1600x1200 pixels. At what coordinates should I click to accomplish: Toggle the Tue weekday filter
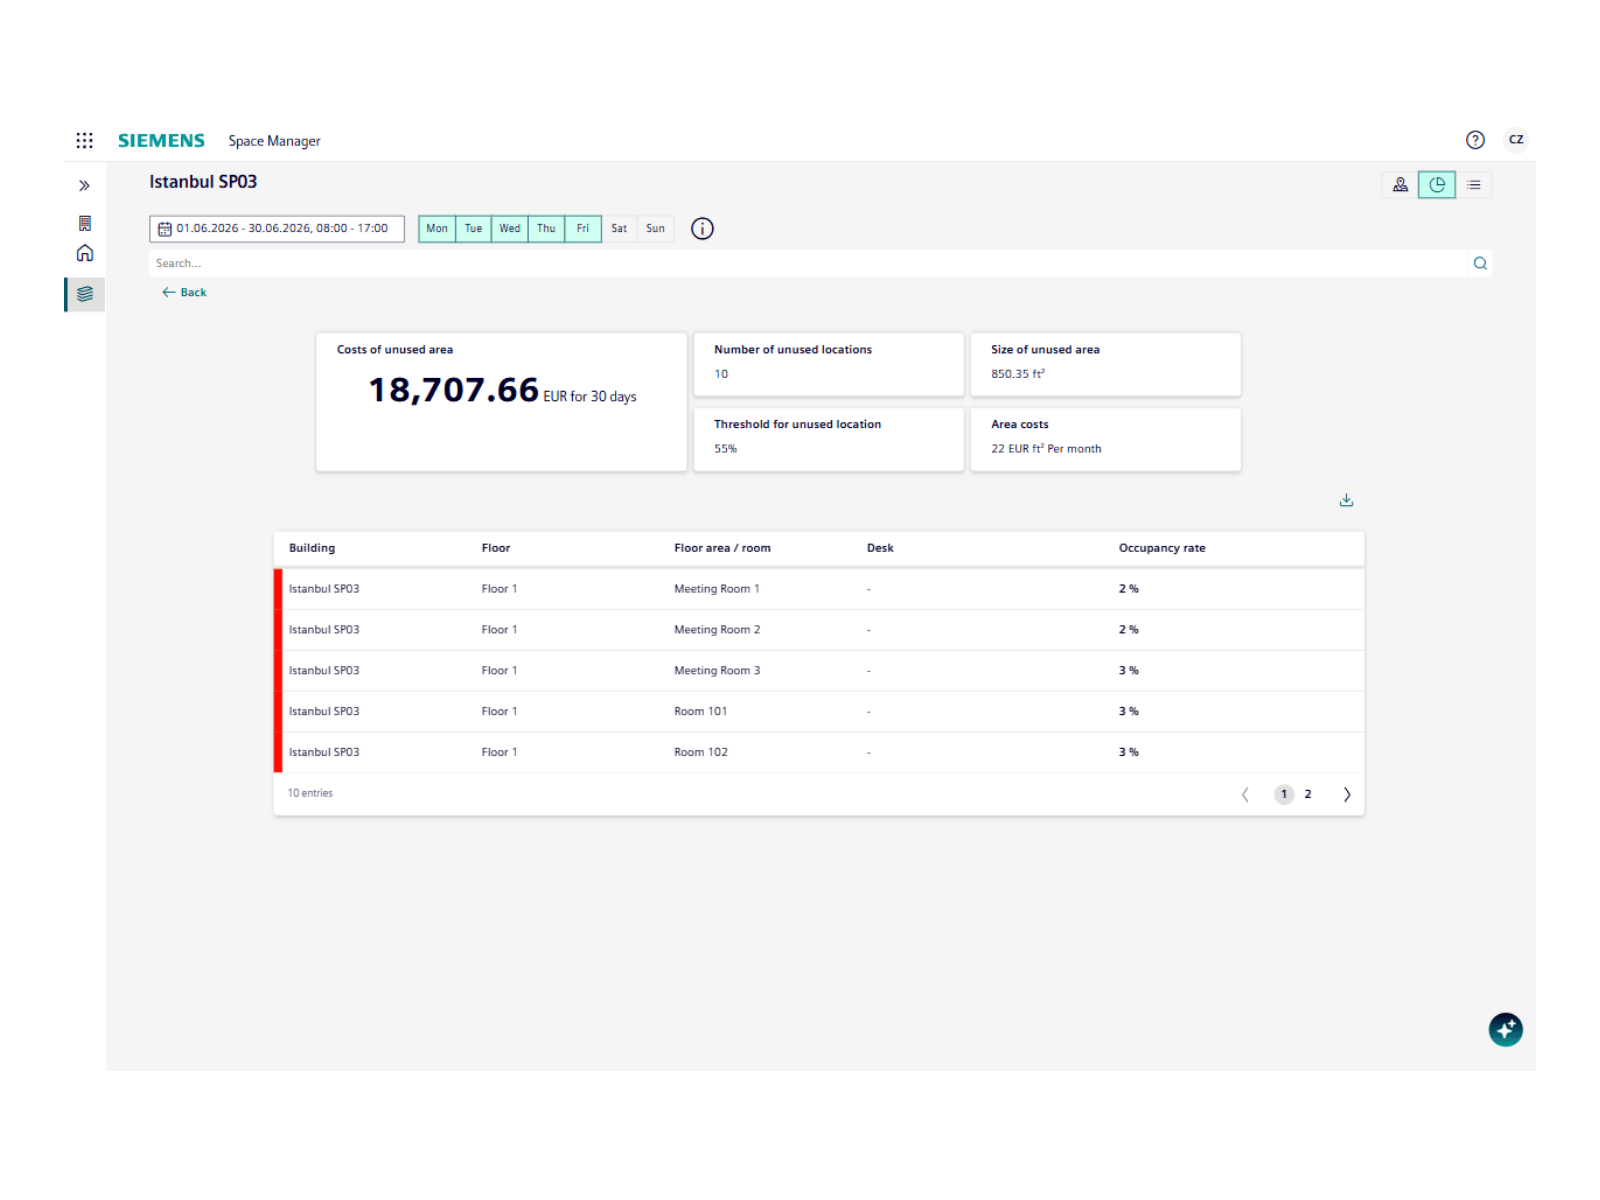473,229
